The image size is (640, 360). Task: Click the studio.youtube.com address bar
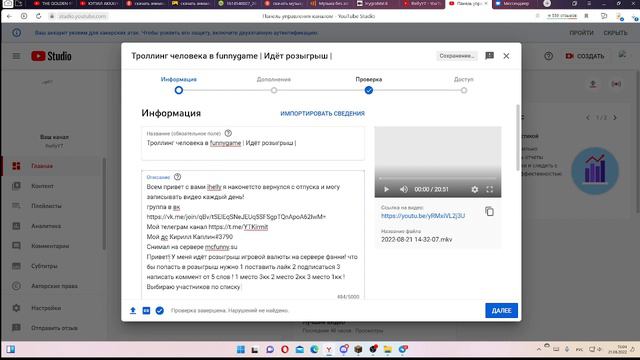point(83,16)
